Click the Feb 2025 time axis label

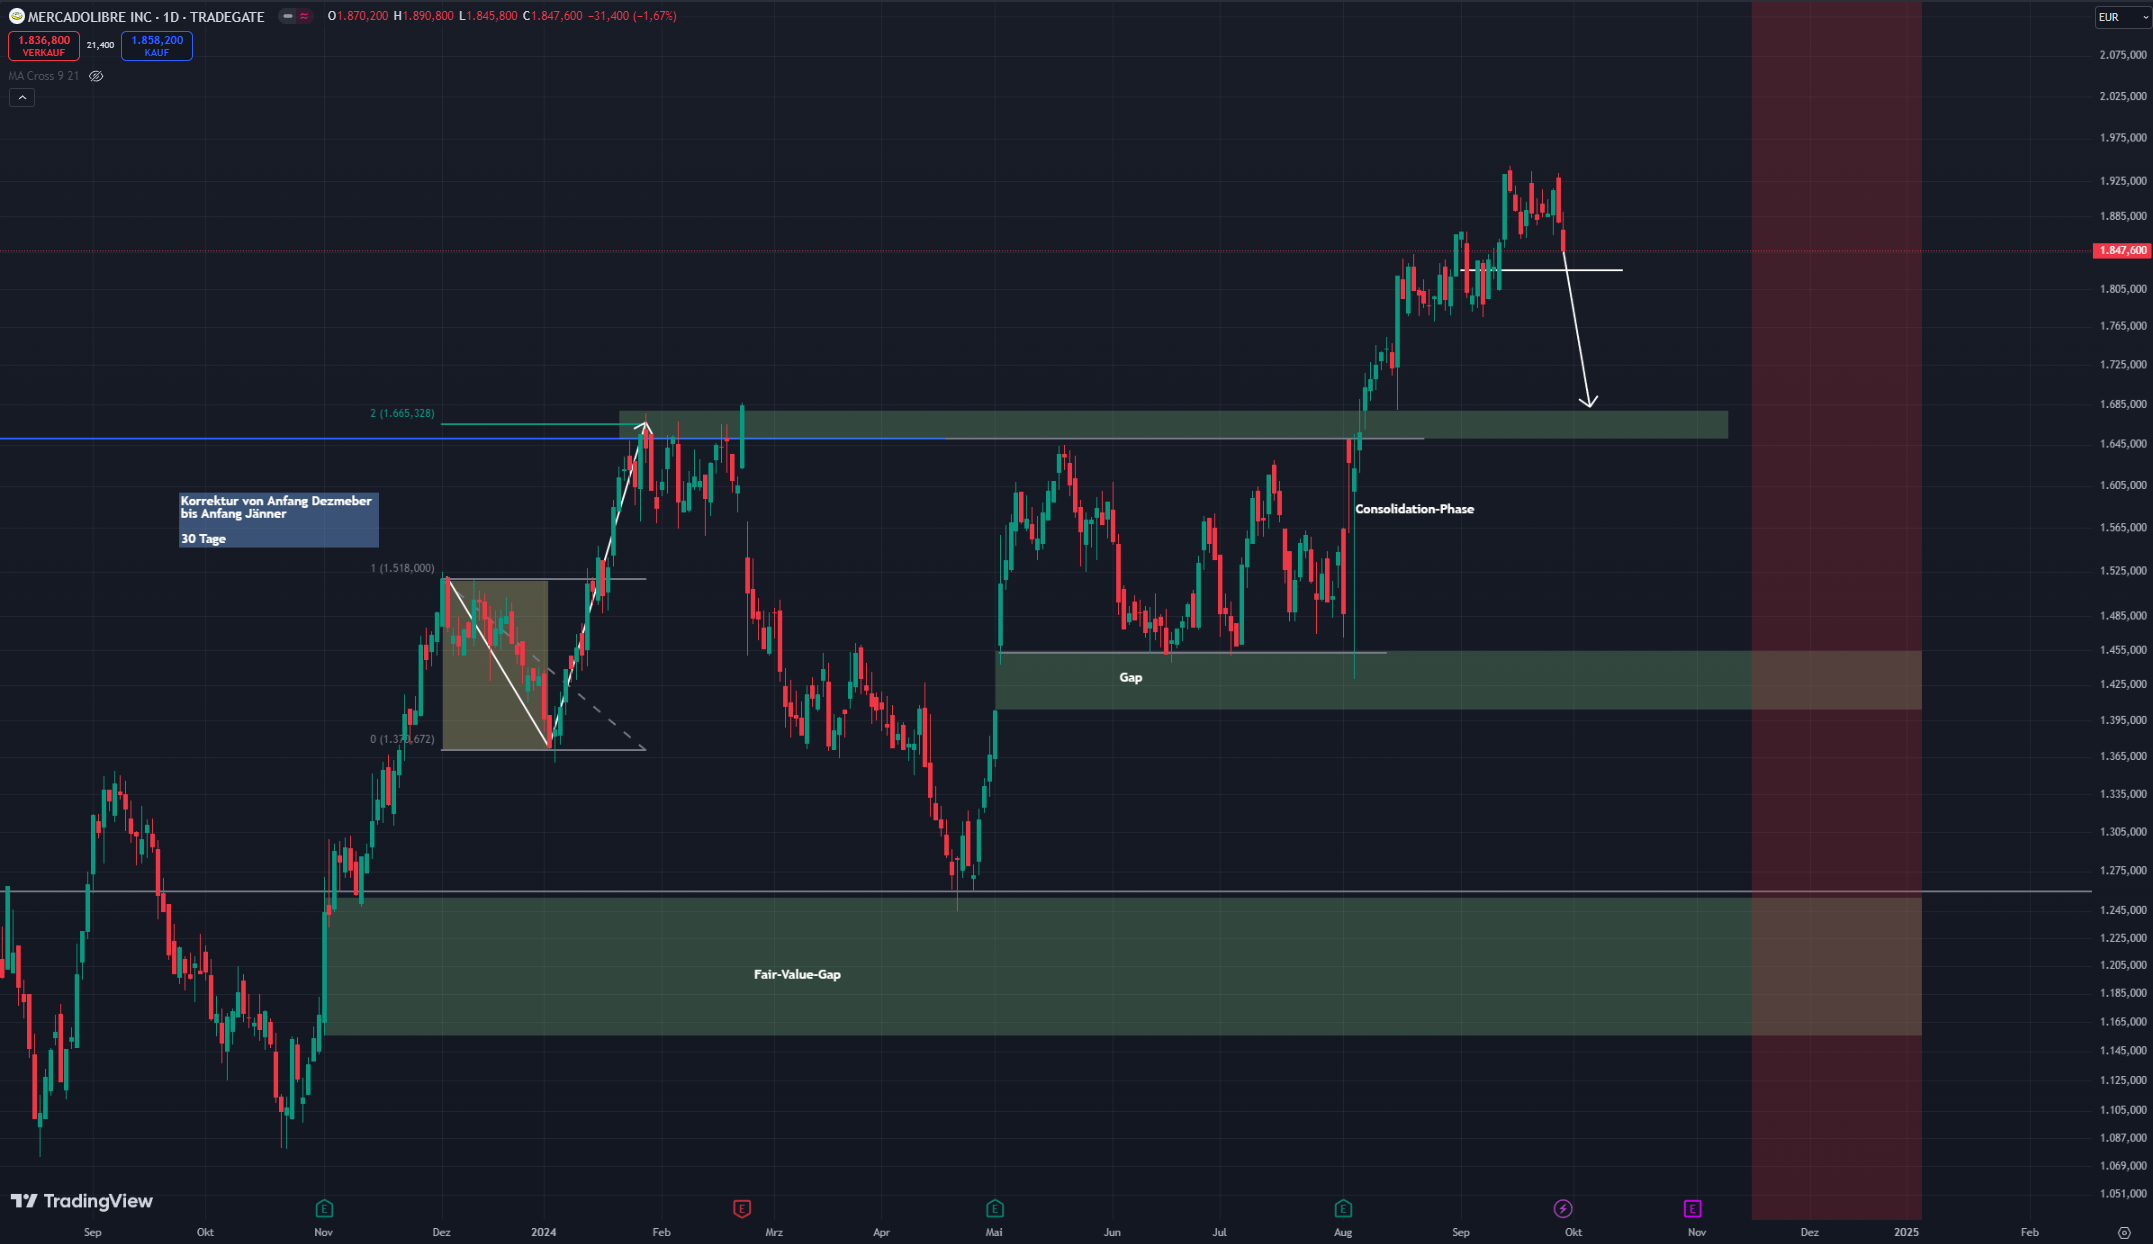pyautogui.click(x=2029, y=1232)
